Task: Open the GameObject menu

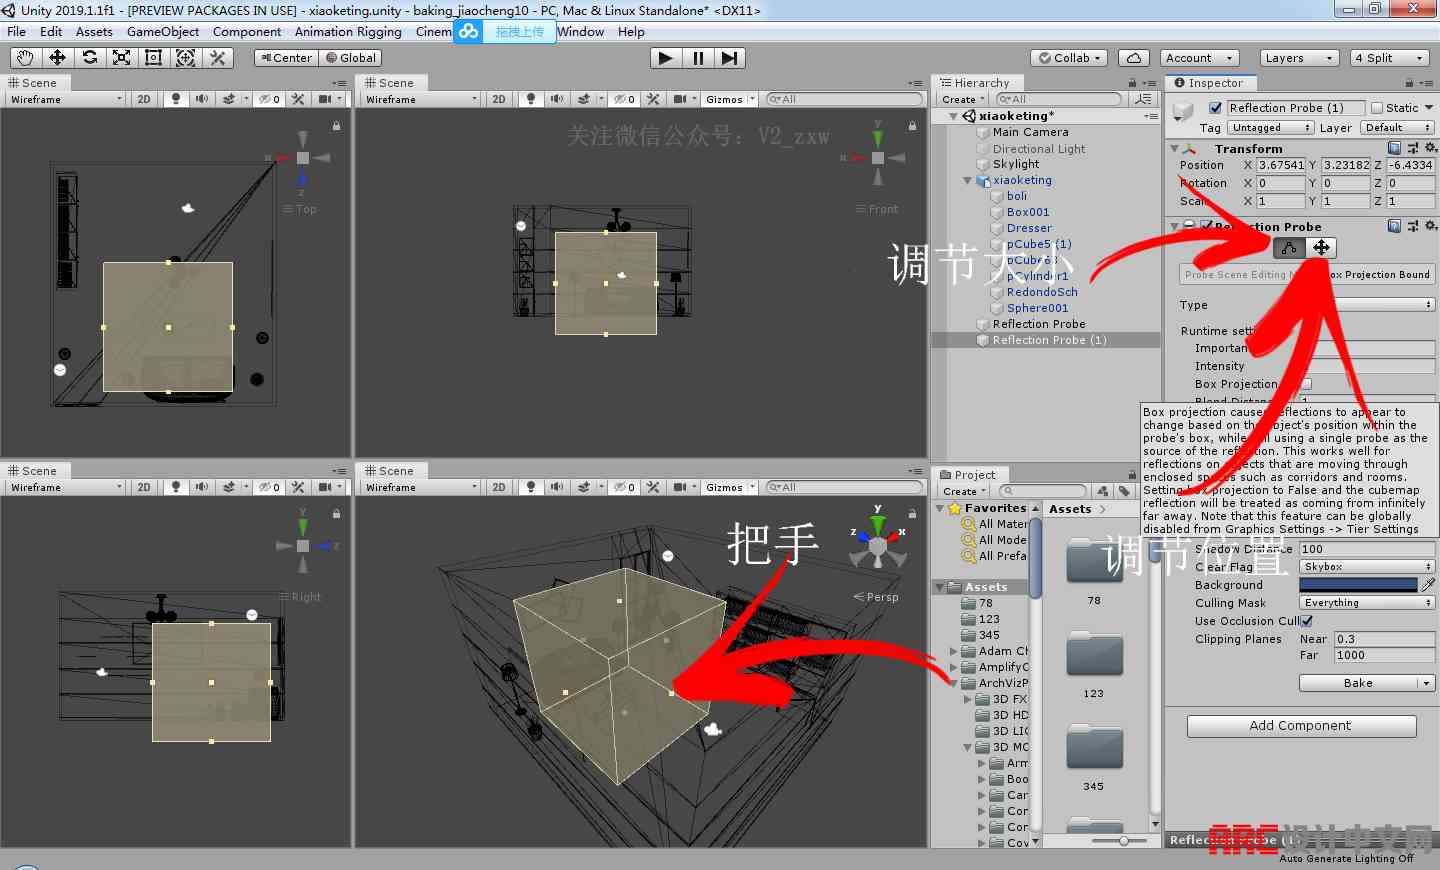Action: (x=163, y=31)
